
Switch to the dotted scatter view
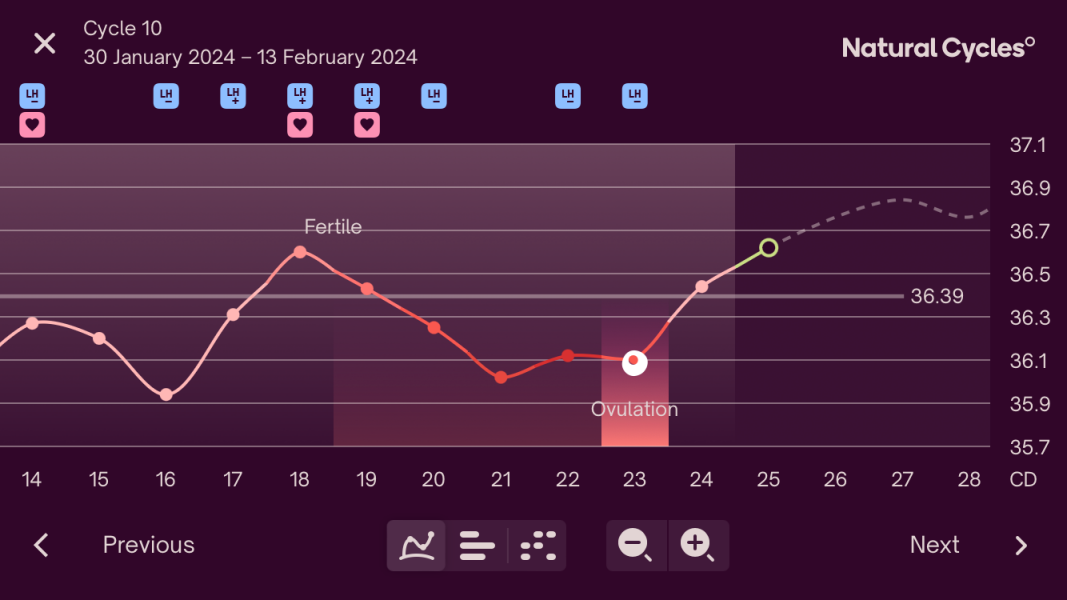[x=538, y=546]
